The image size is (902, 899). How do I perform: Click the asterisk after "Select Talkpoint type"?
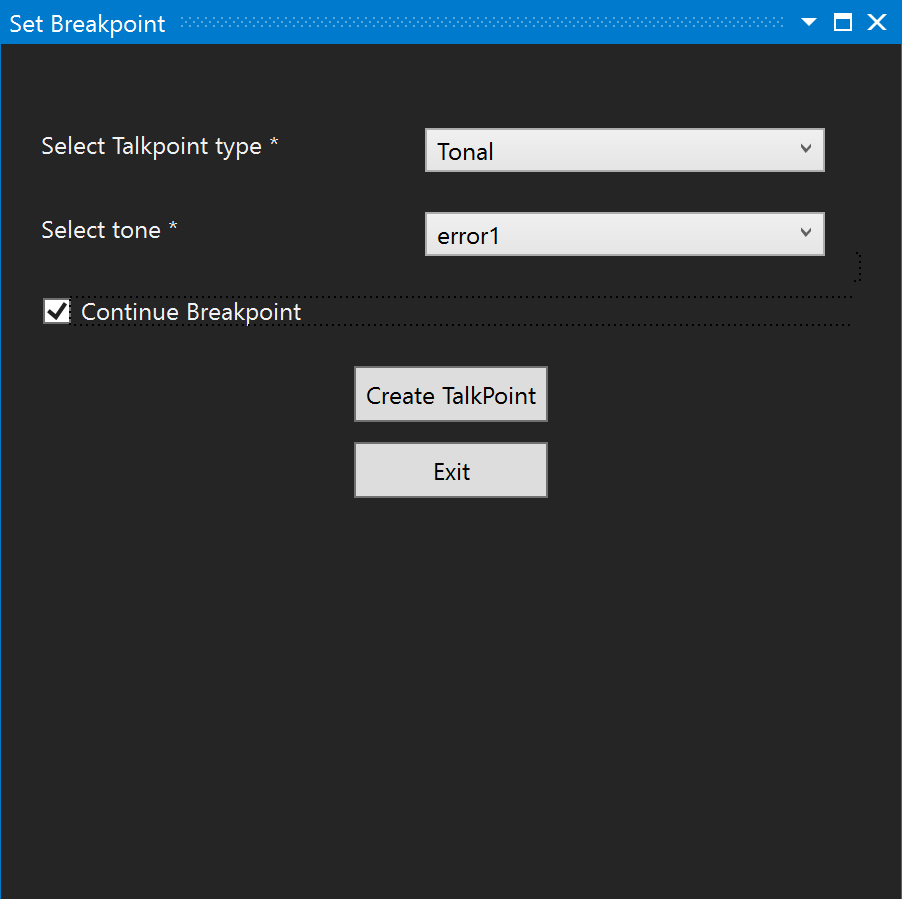[x=274, y=145]
